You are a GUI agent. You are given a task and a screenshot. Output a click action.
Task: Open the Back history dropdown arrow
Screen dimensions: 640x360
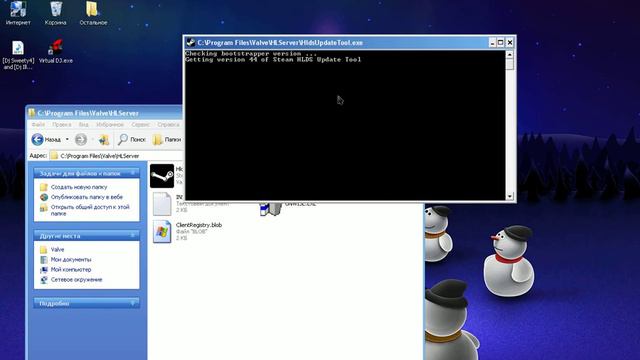point(67,140)
